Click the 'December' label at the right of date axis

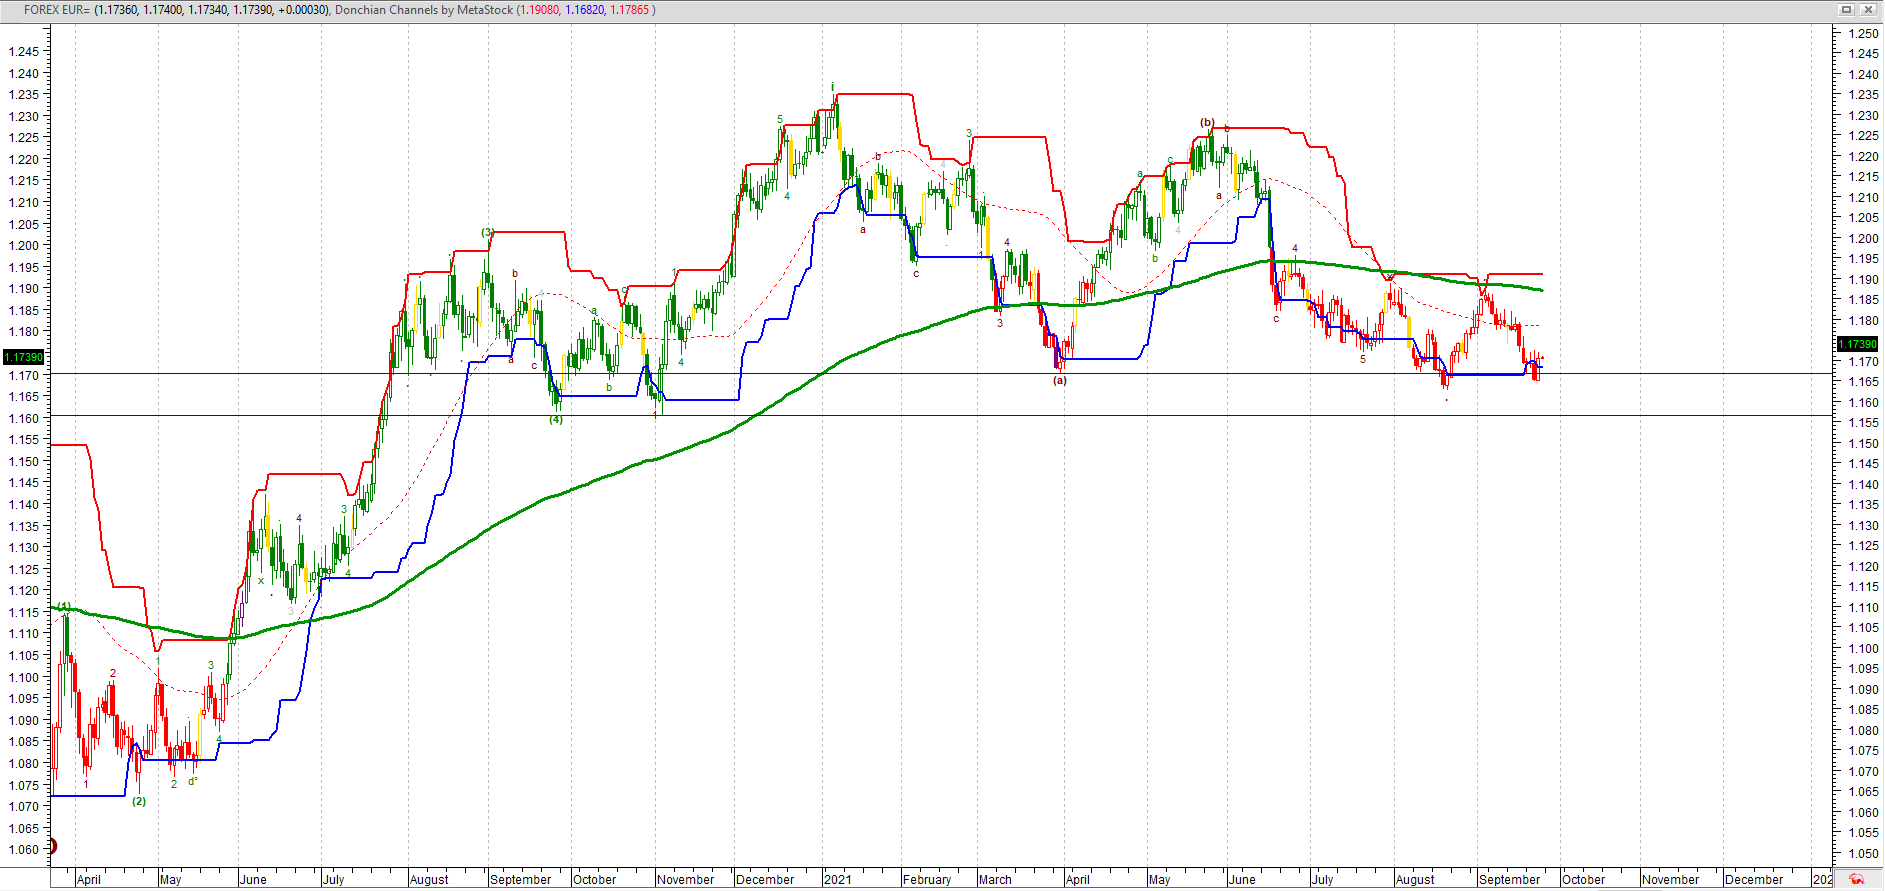1754,880
